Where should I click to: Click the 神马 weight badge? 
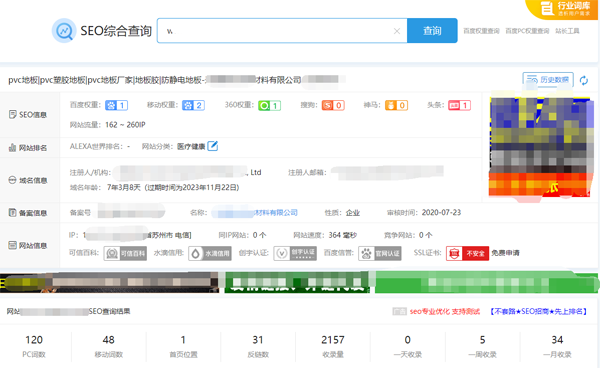tap(396, 105)
